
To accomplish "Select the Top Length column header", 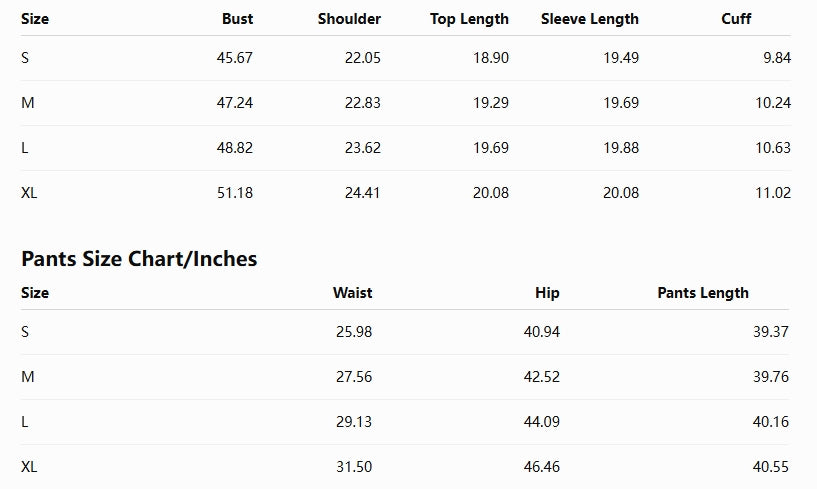I will click(469, 19).
